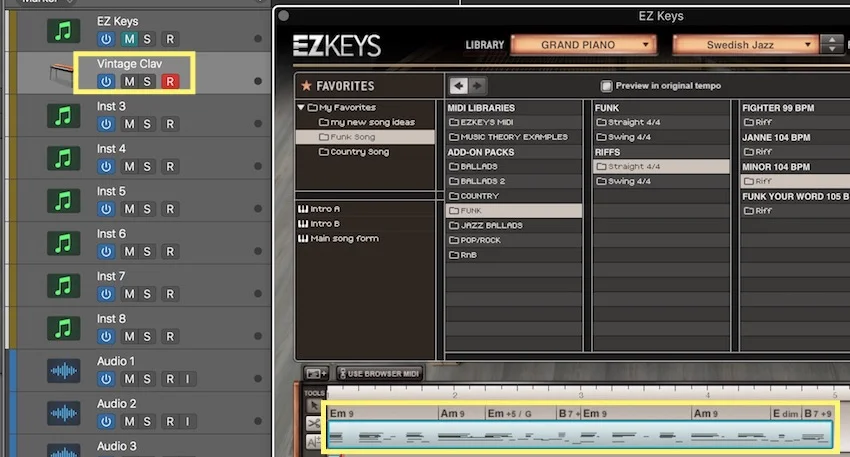Click the EZ Keys track instrument icon

click(x=63, y=31)
